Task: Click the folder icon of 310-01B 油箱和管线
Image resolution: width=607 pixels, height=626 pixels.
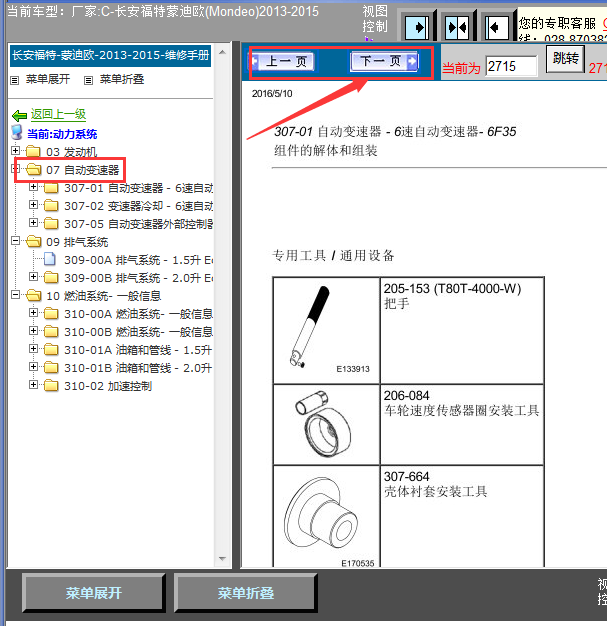Action: (x=51, y=367)
